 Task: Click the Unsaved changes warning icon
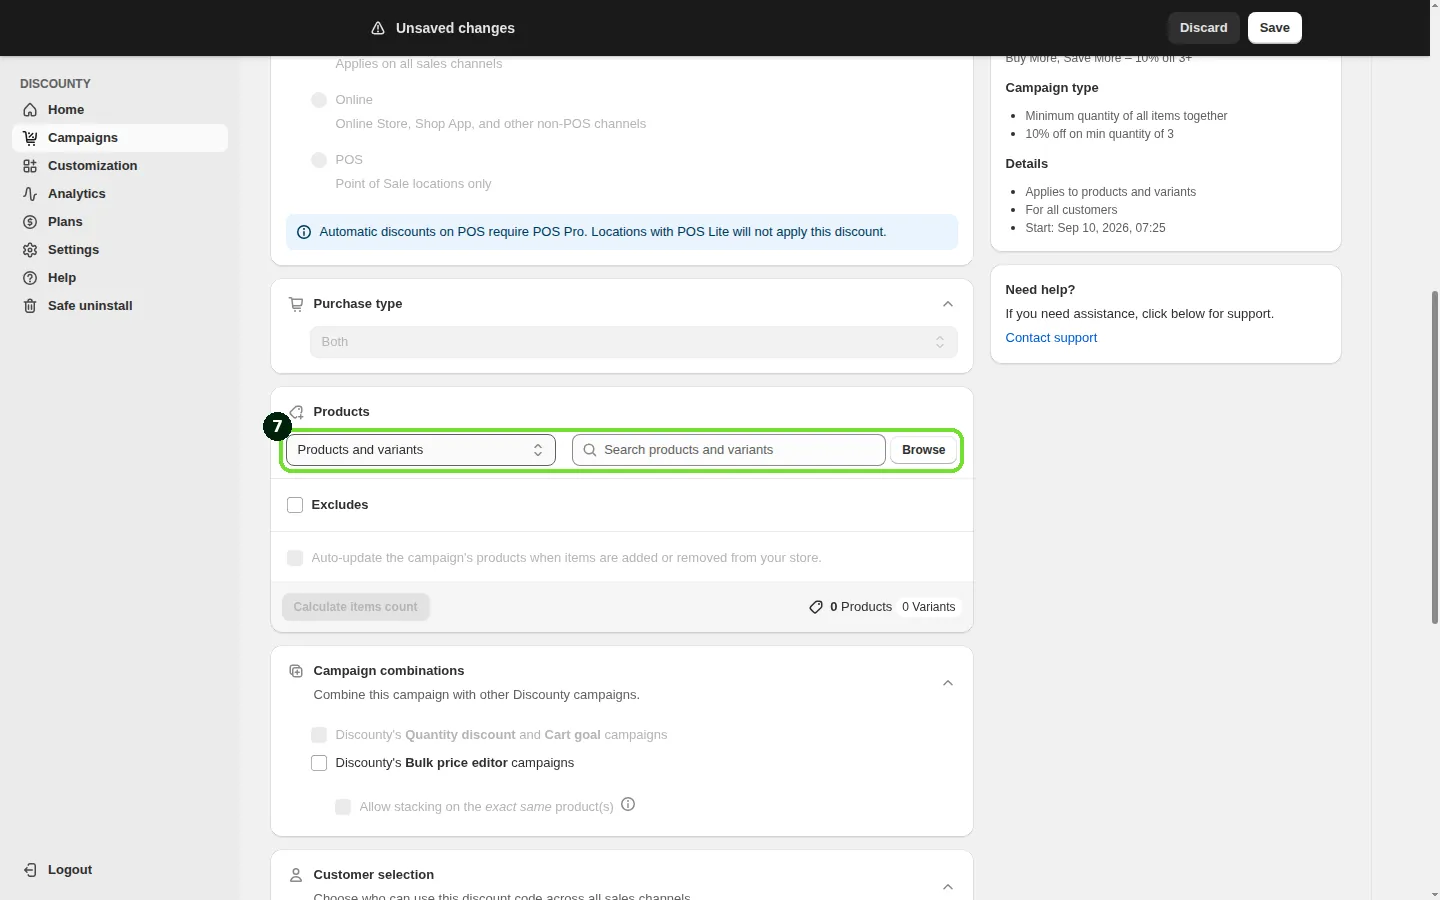pos(378,28)
